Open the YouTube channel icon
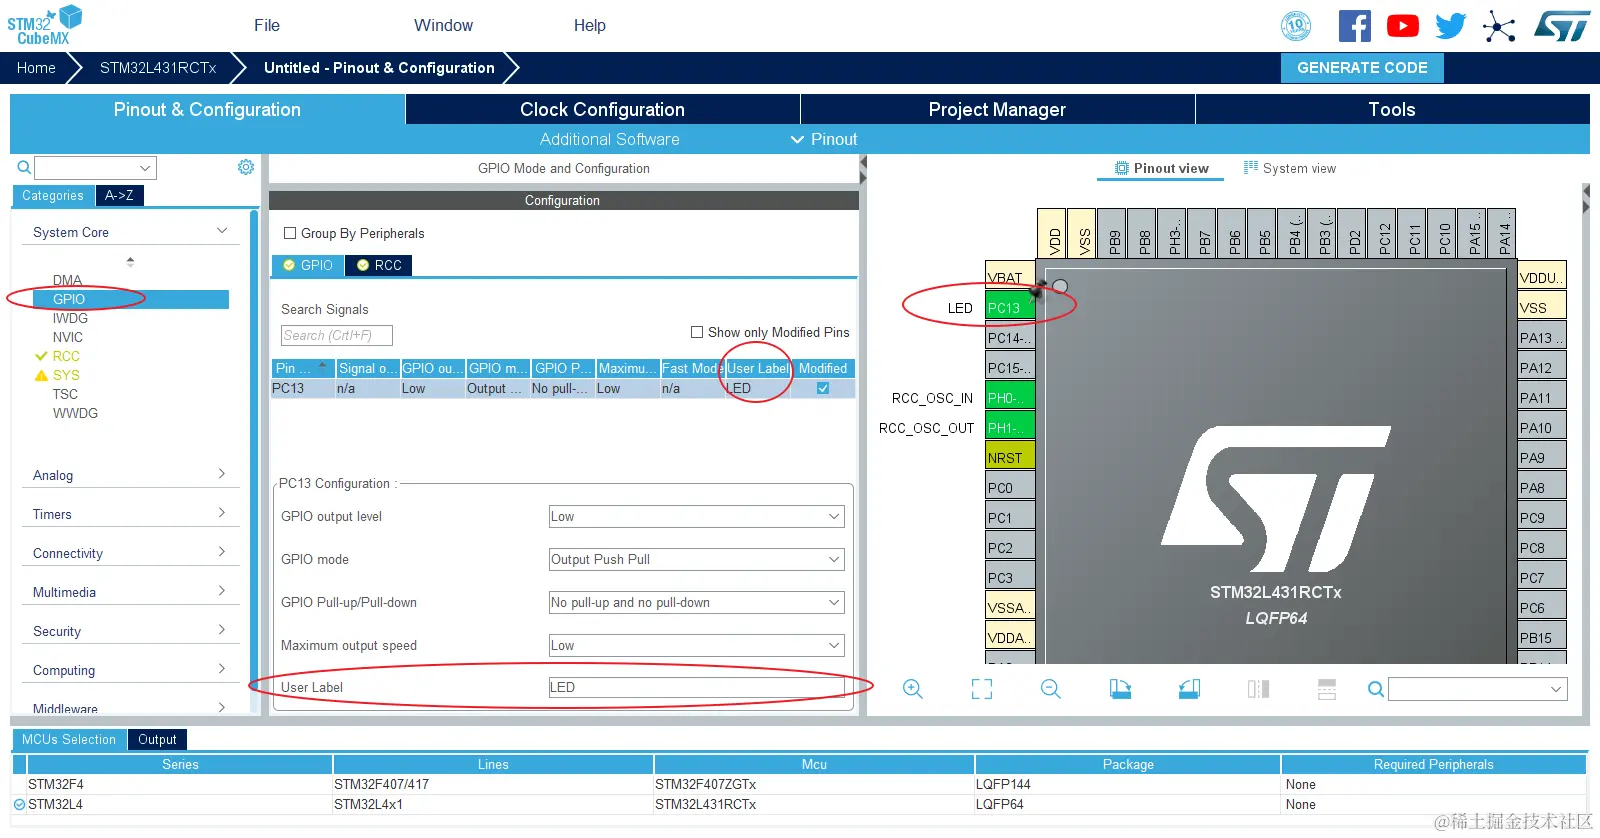1600x838 pixels. coord(1402,26)
